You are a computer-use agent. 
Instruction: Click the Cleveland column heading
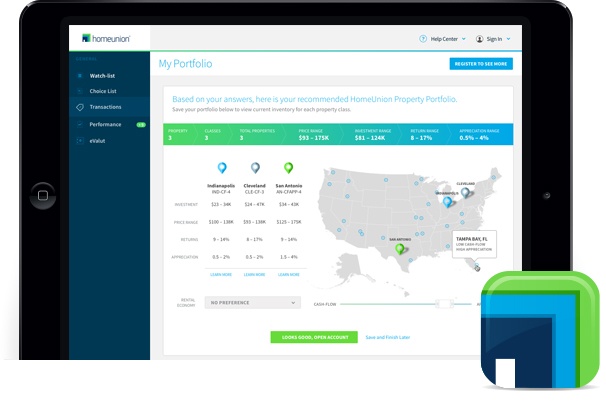coord(255,186)
